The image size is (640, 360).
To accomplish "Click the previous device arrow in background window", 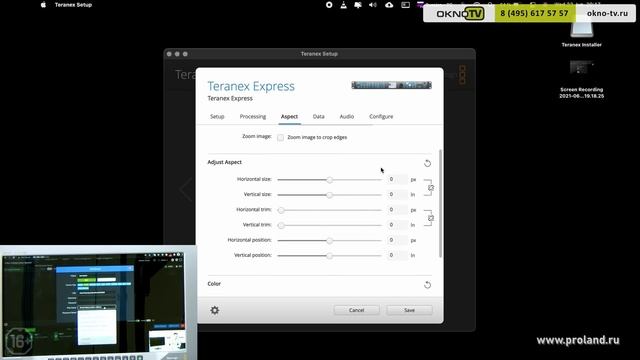I will tap(186, 189).
